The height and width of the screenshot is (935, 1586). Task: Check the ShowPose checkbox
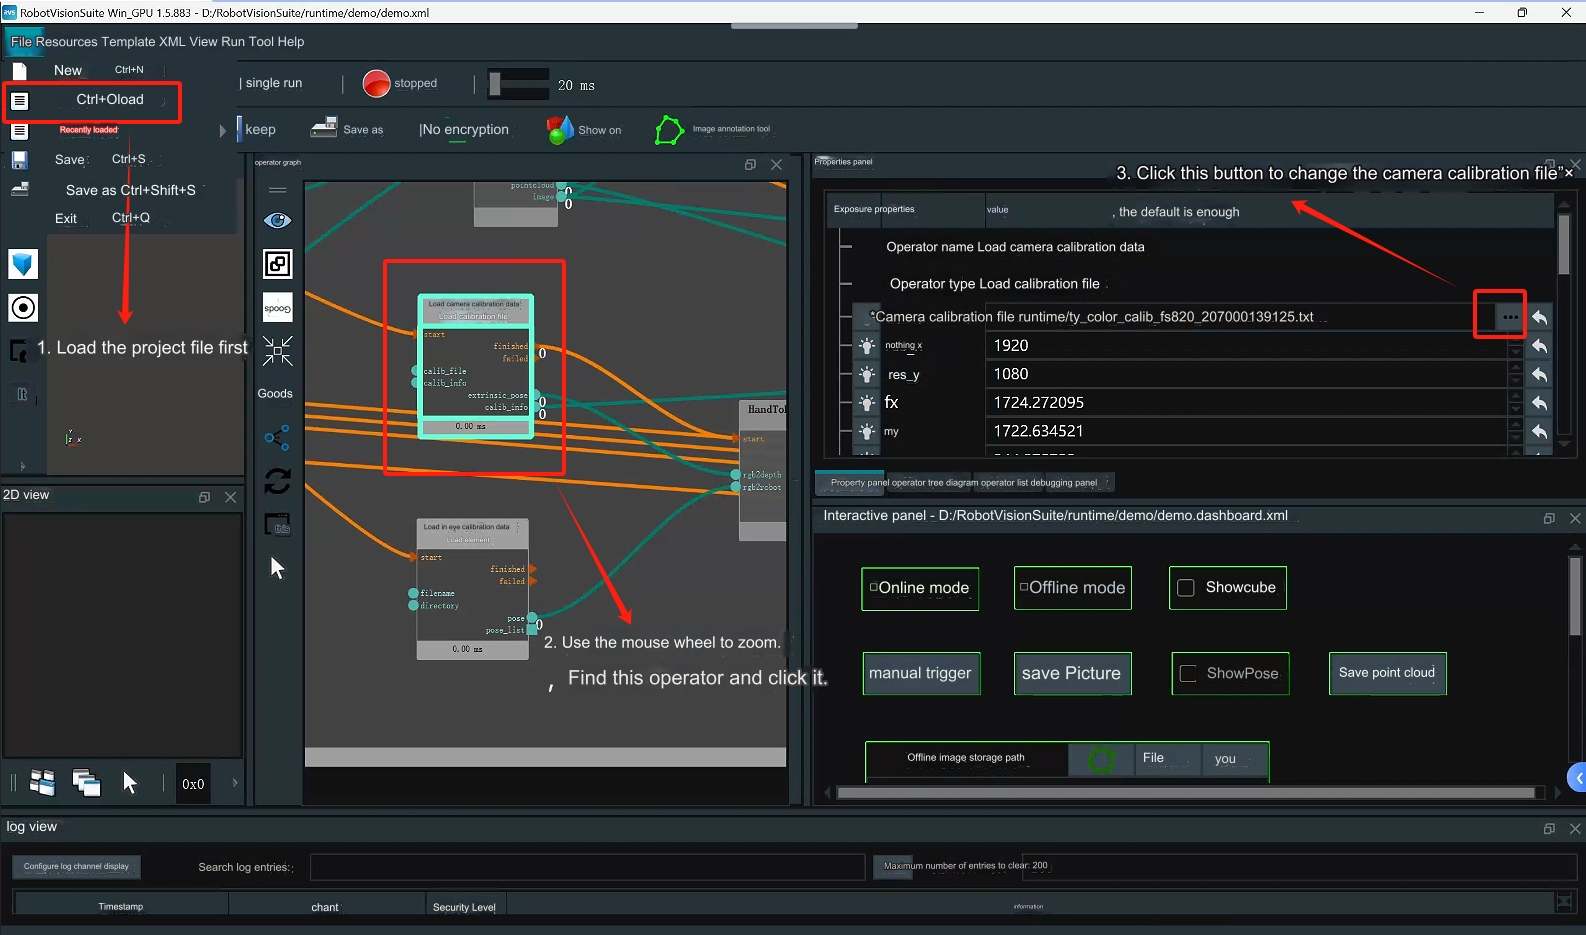1188,674
